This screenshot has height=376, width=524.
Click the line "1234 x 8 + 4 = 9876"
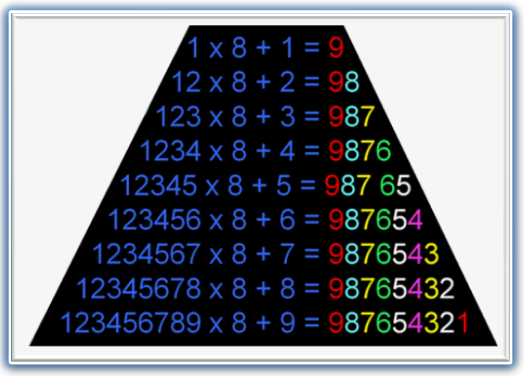[266, 150]
